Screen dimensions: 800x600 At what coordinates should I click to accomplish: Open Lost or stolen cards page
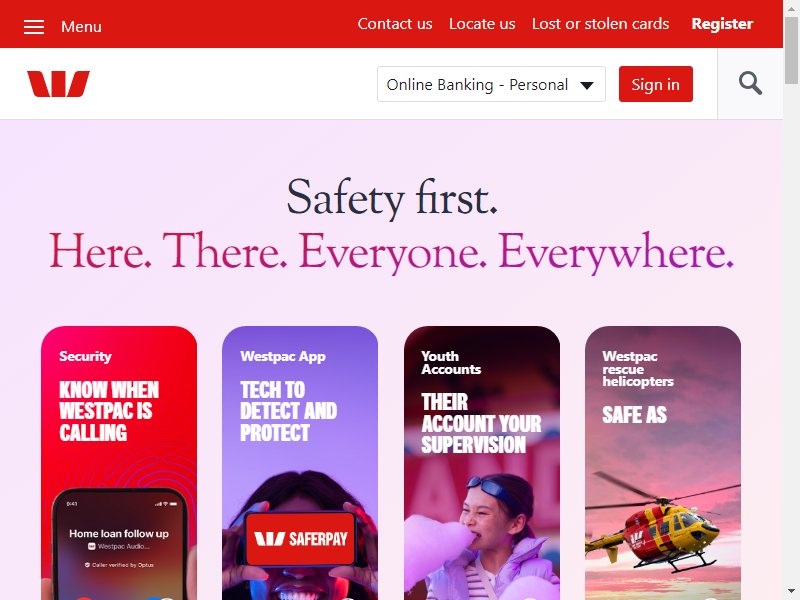coord(601,24)
